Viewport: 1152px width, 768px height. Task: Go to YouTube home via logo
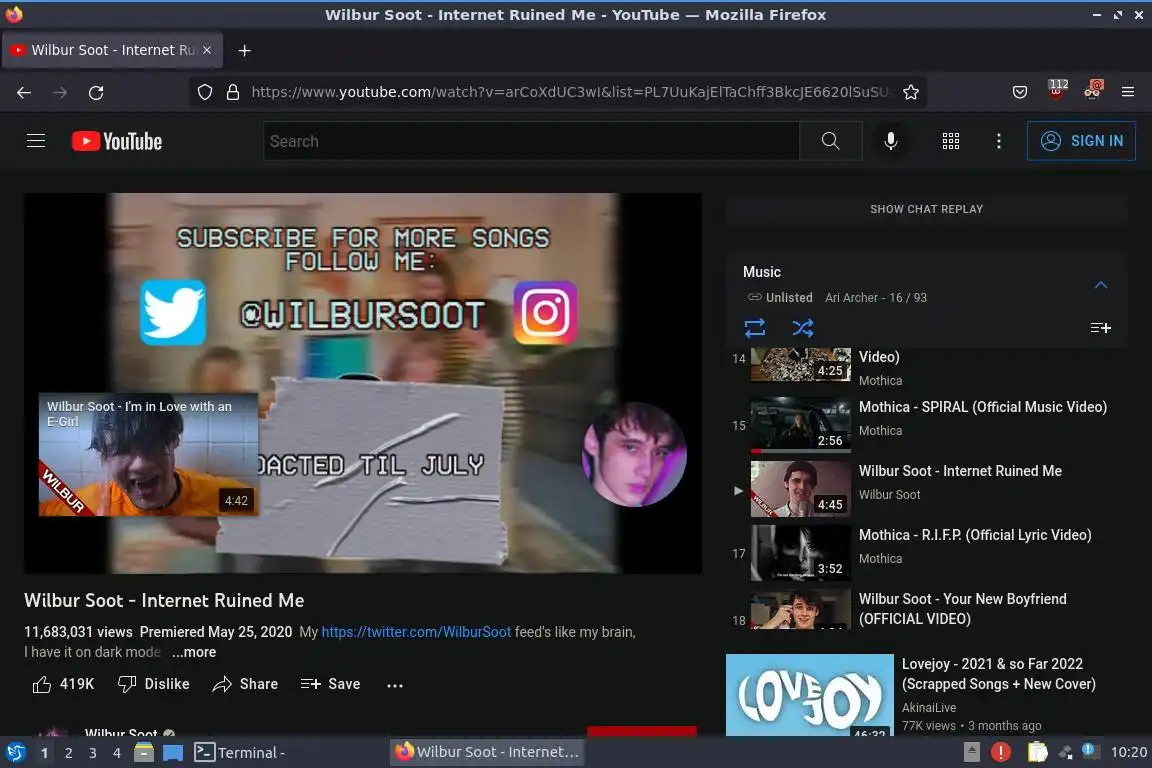(117, 141)
